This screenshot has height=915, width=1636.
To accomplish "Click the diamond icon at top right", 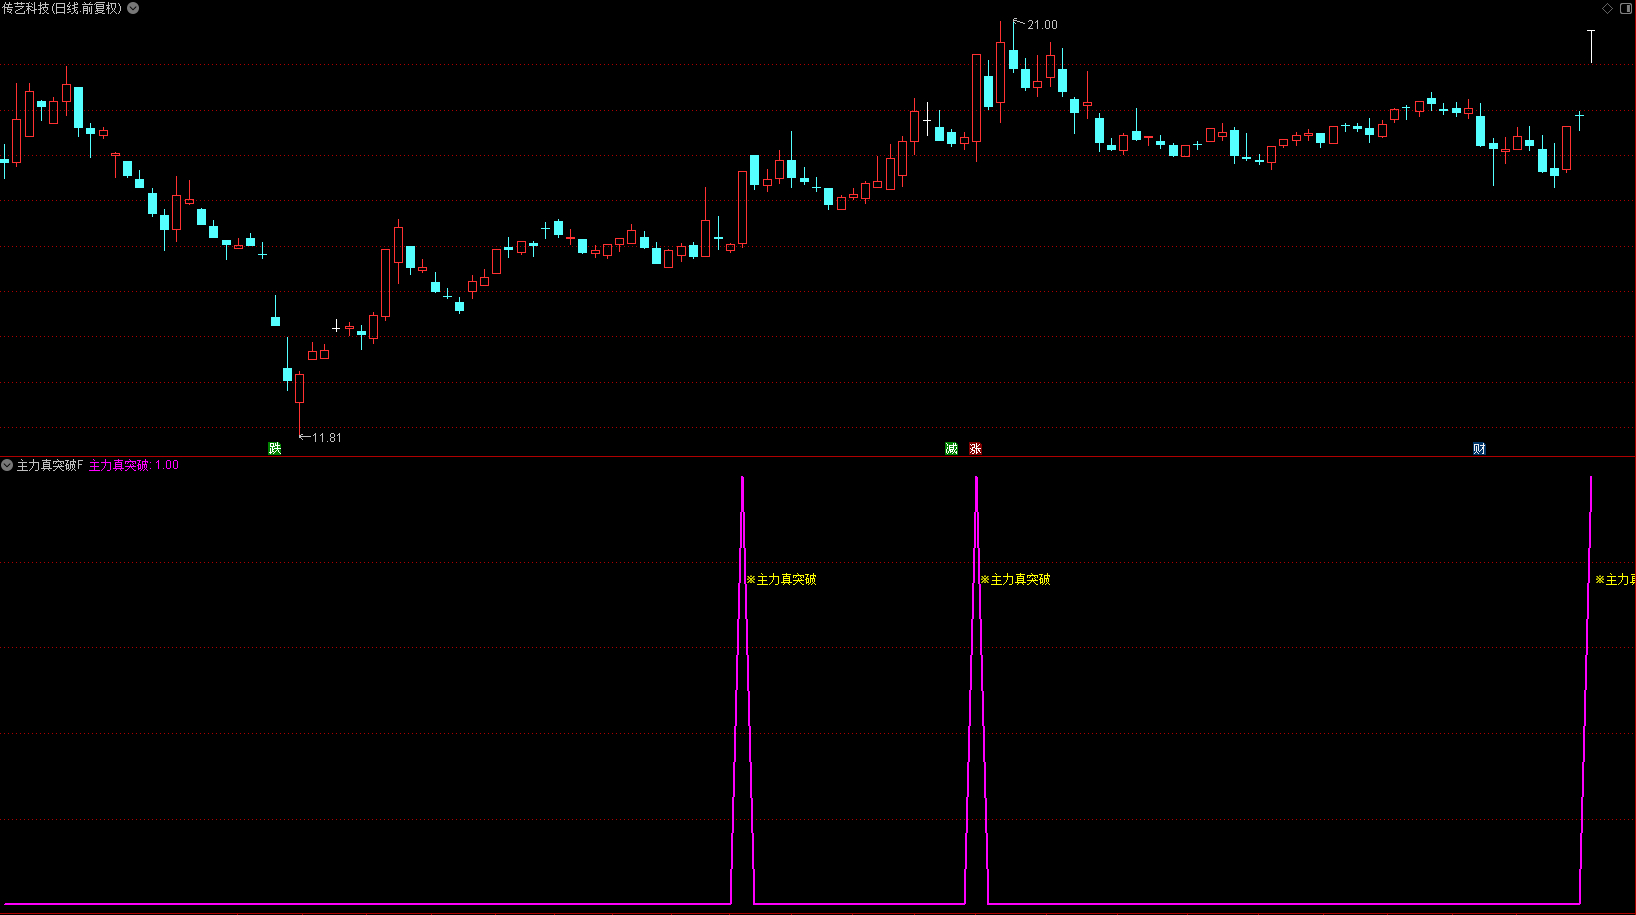I will tap(1608, 8).
